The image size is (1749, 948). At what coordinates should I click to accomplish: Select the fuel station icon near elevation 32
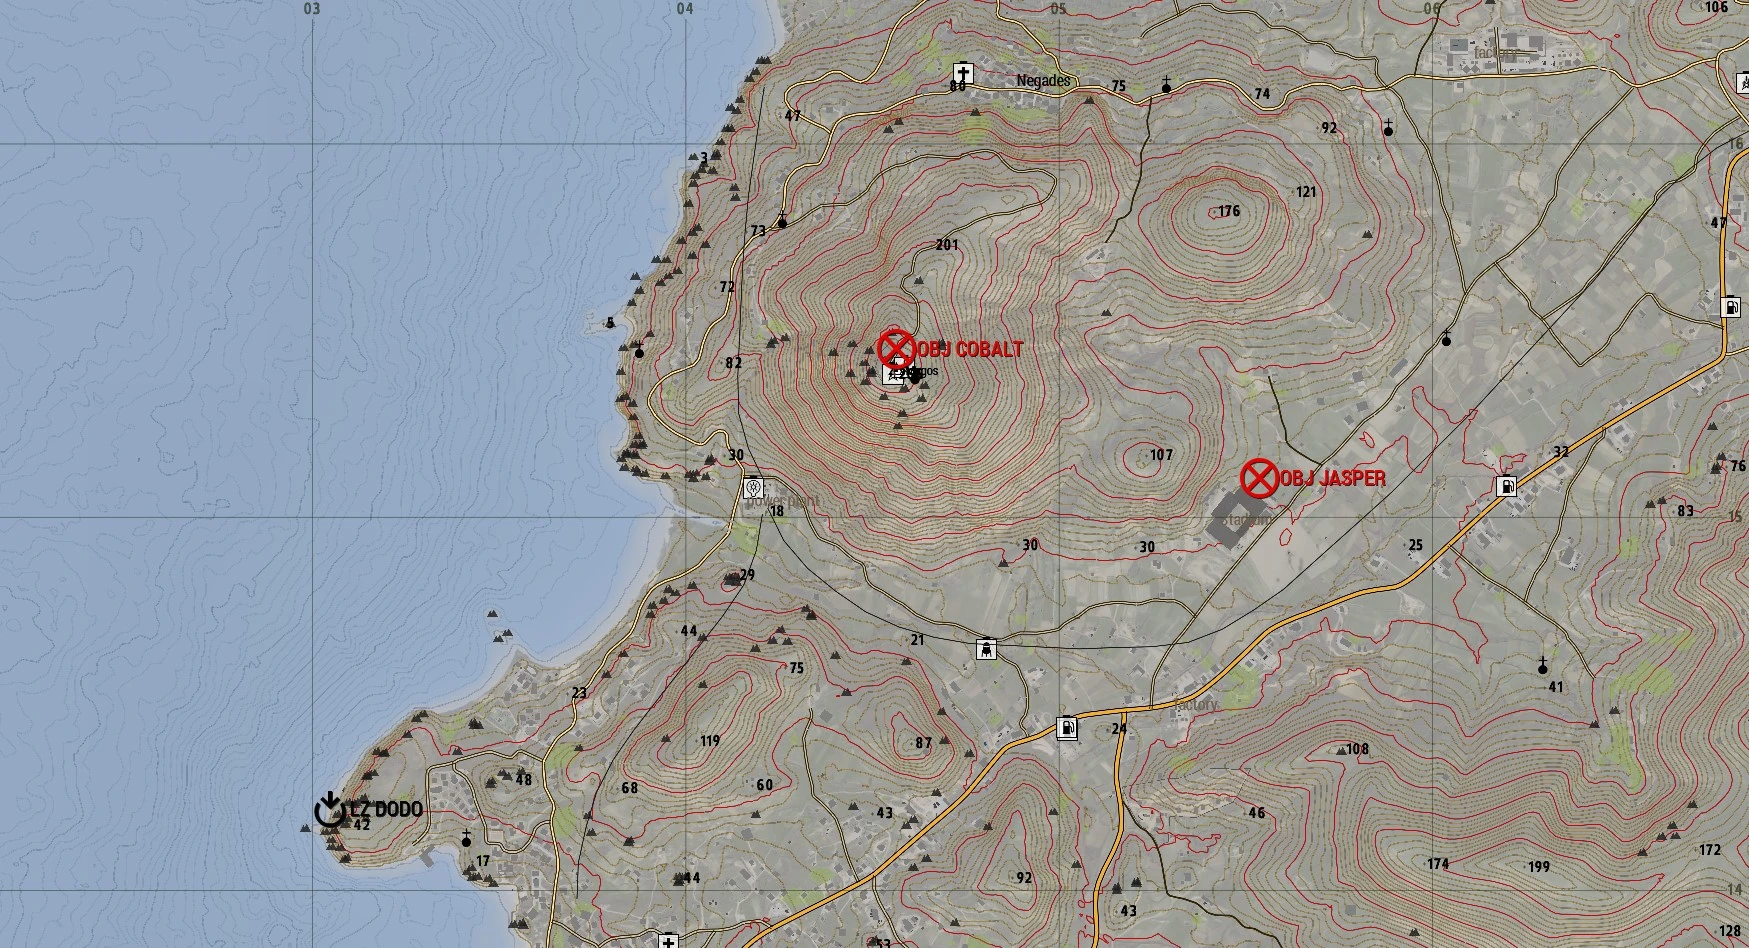click(x=1505, y=487)
